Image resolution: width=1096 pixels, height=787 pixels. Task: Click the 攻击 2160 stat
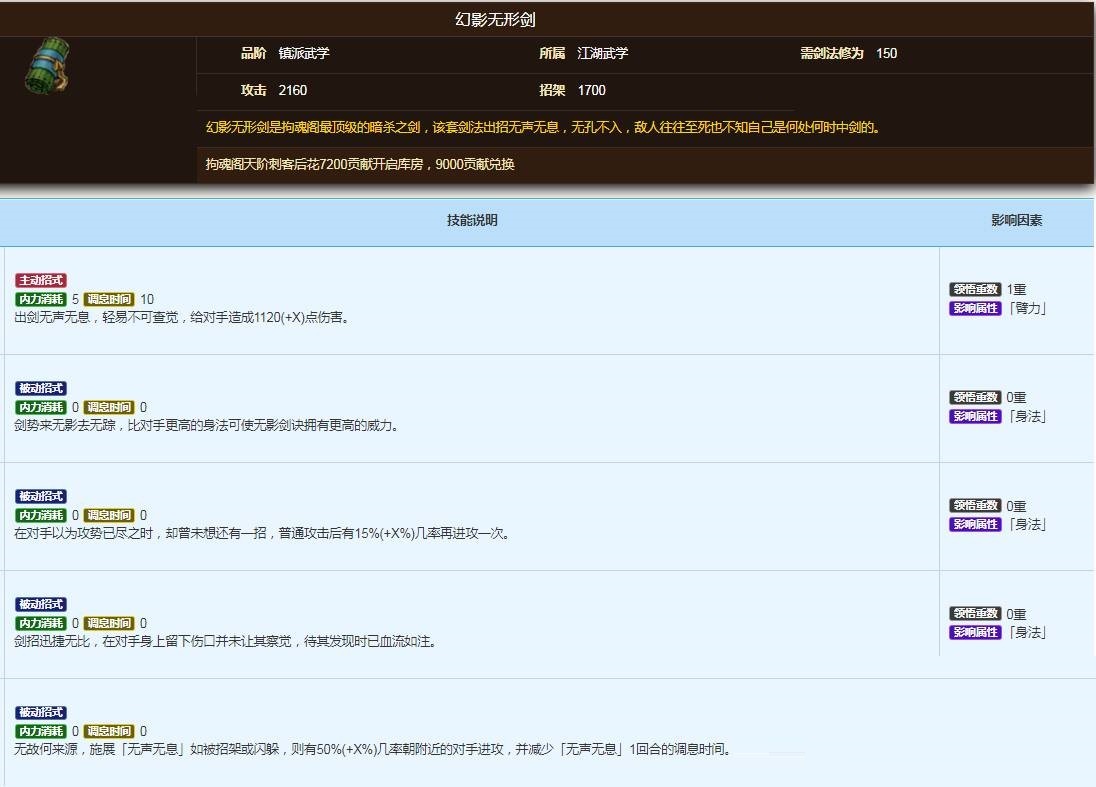(274, 90)
